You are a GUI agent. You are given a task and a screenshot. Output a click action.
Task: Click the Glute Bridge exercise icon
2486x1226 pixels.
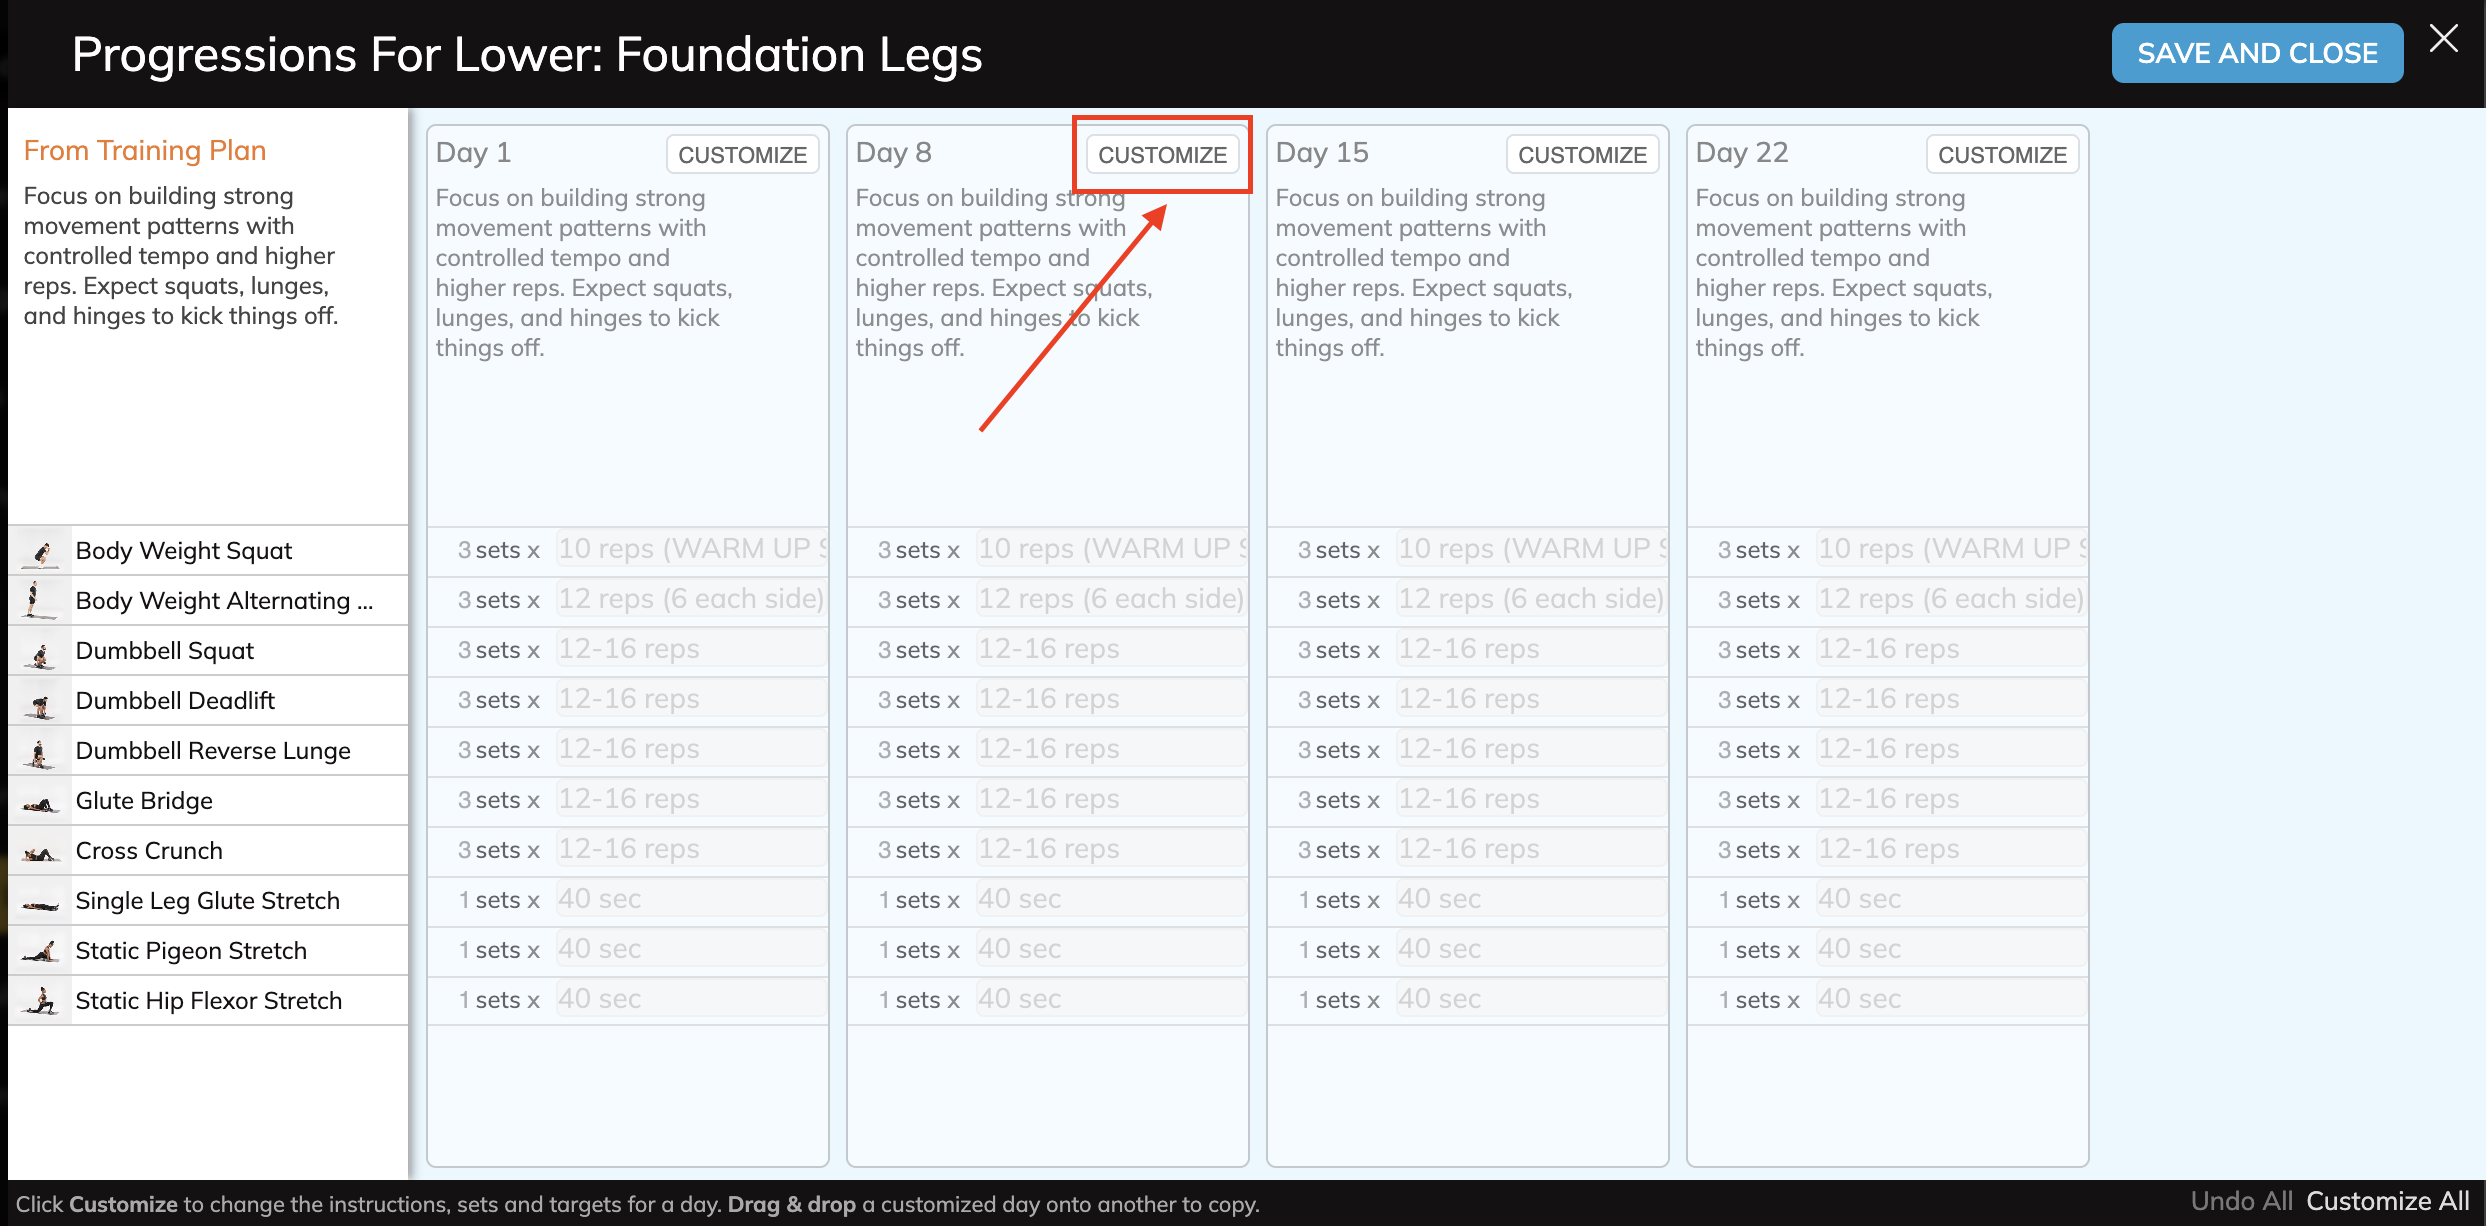coord(39,800)
